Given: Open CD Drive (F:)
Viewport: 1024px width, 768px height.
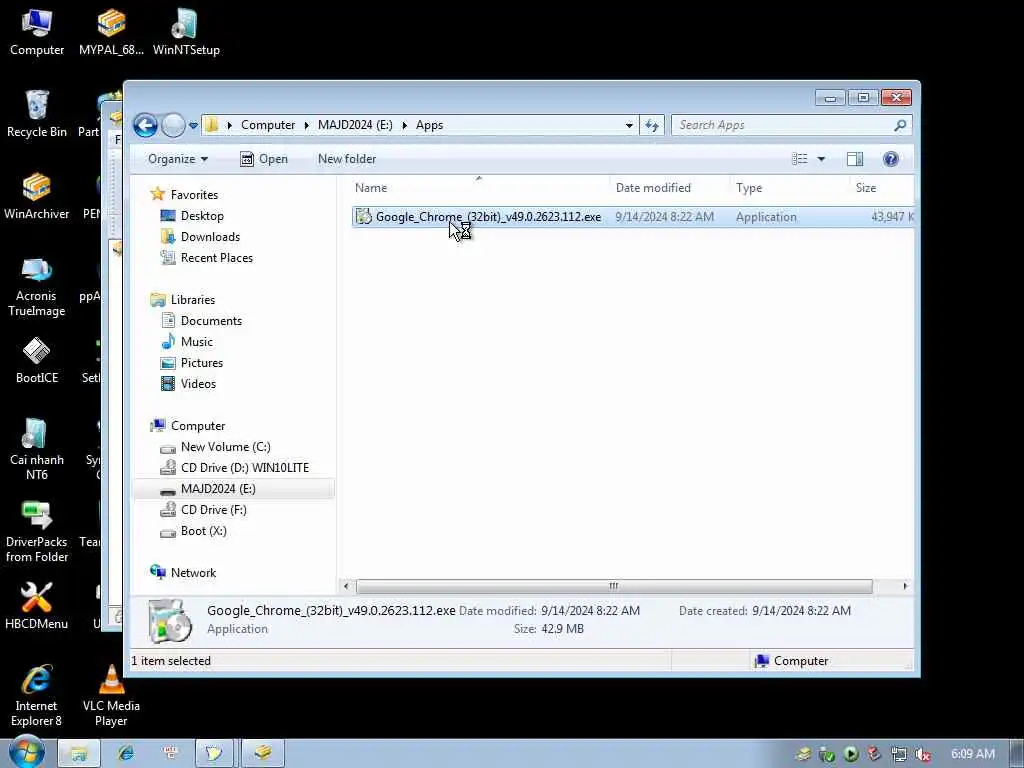Looking at the screenshot, I should [214, 509].
